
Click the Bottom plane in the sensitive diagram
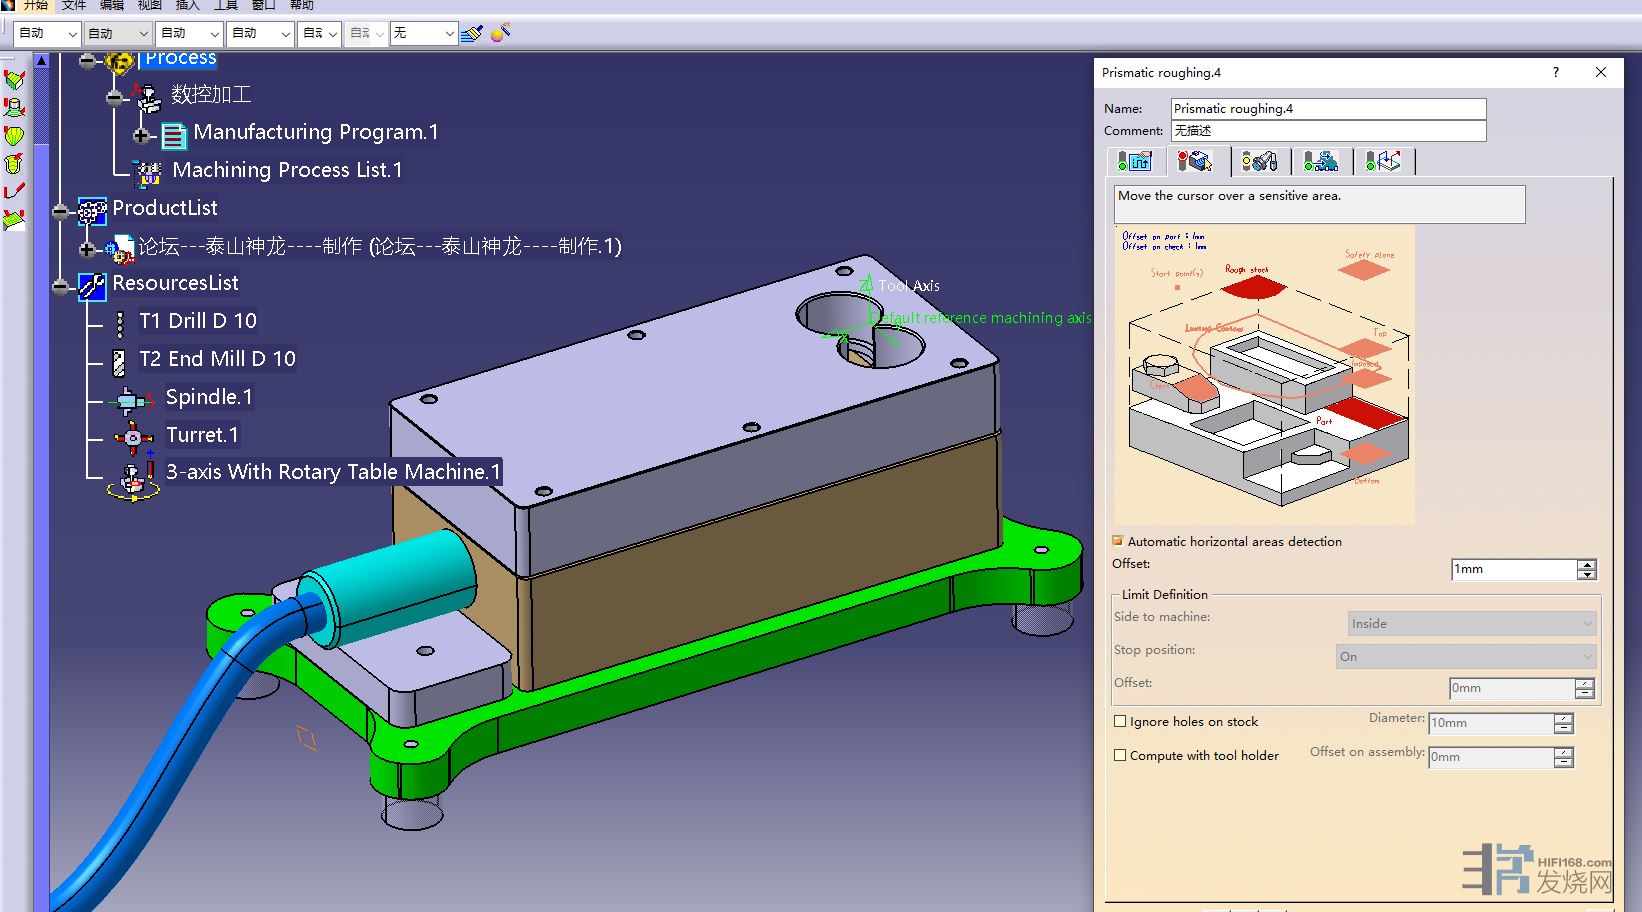point(1365,455)
